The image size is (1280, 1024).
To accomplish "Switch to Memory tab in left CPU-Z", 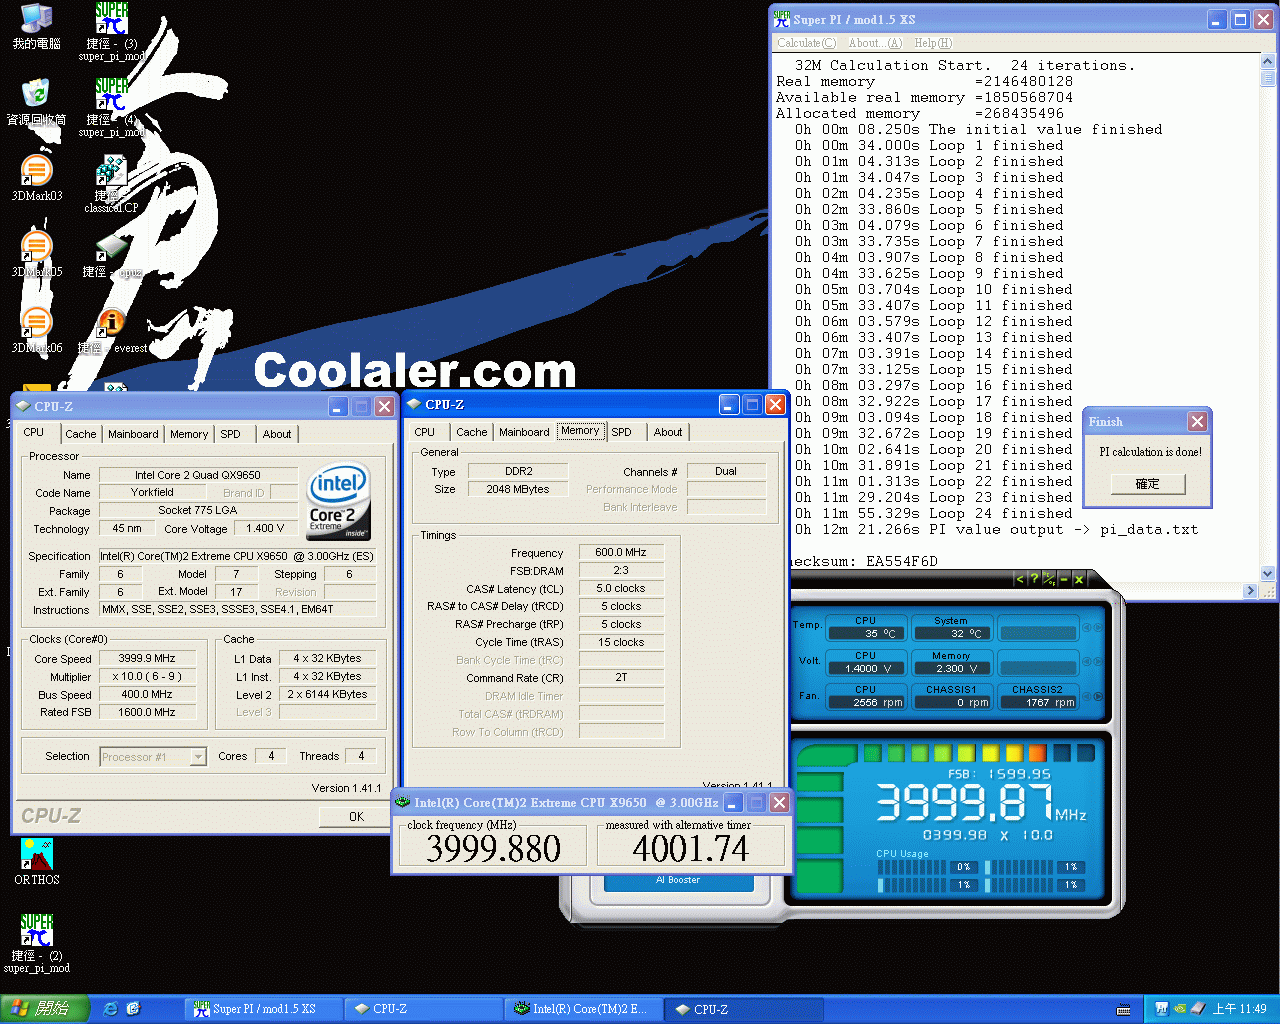I will (189, 434).
